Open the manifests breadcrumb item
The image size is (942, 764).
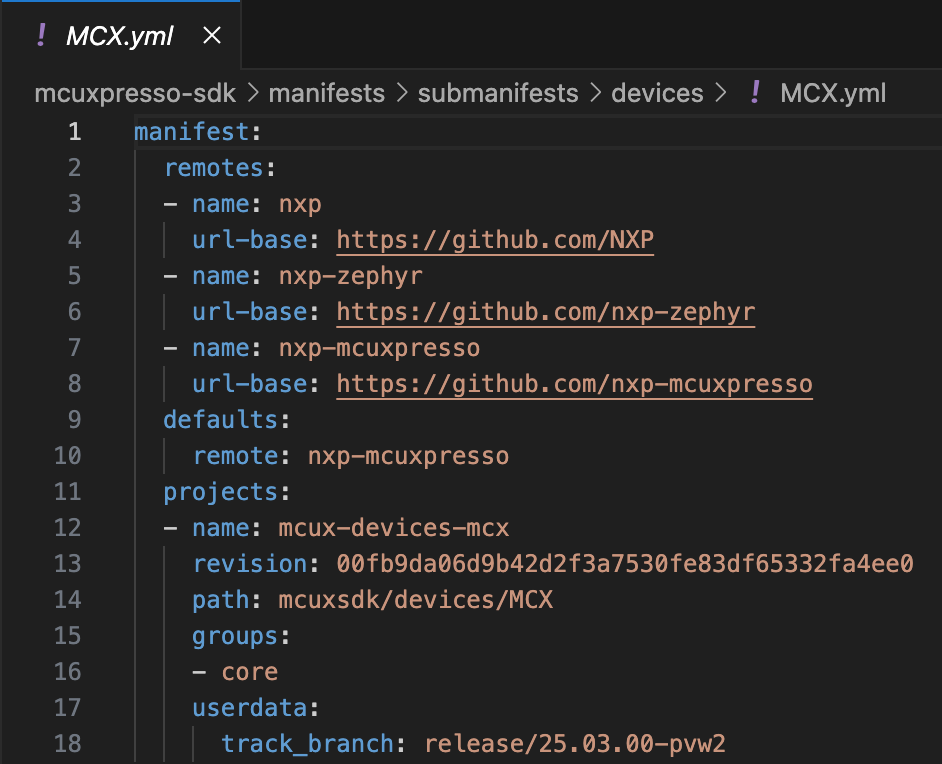coord(327,93)
